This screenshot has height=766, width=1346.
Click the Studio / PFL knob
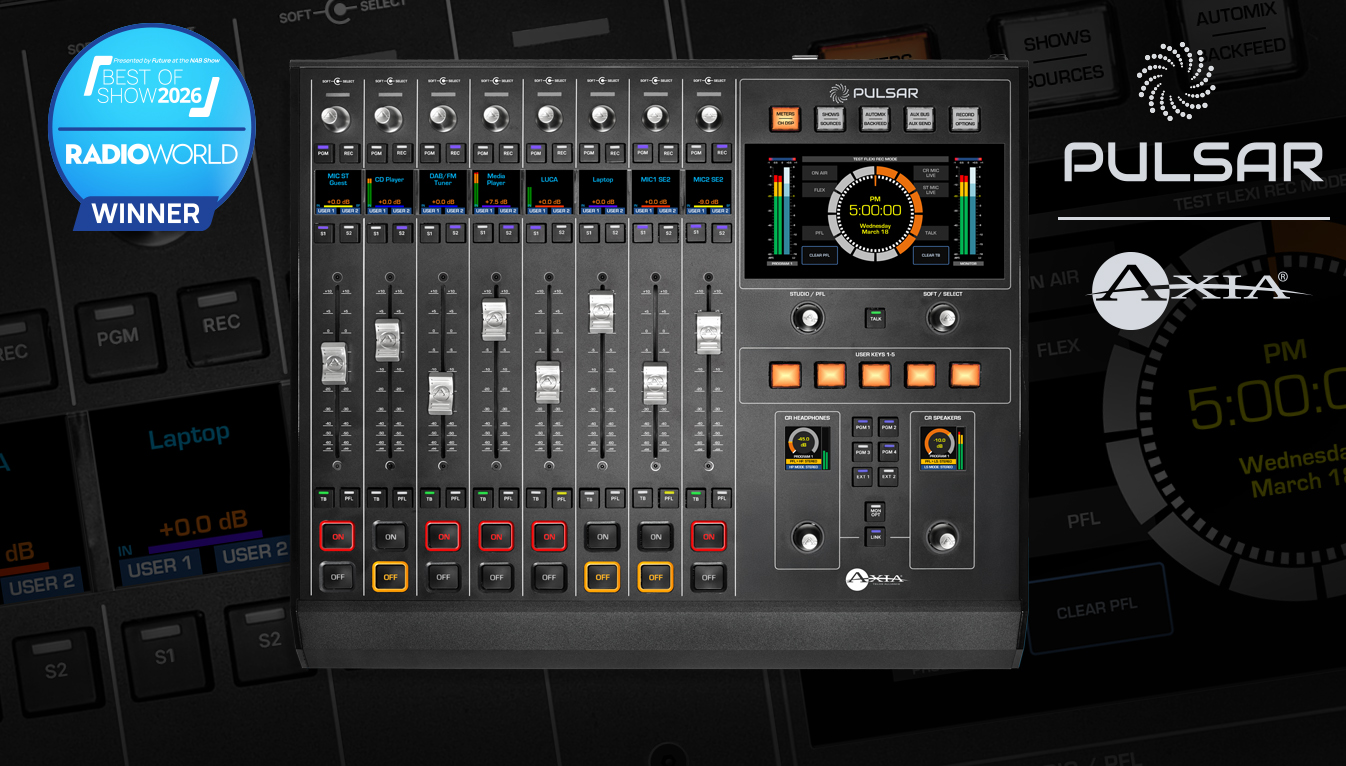pyautogui.click(x=804, y=319)
